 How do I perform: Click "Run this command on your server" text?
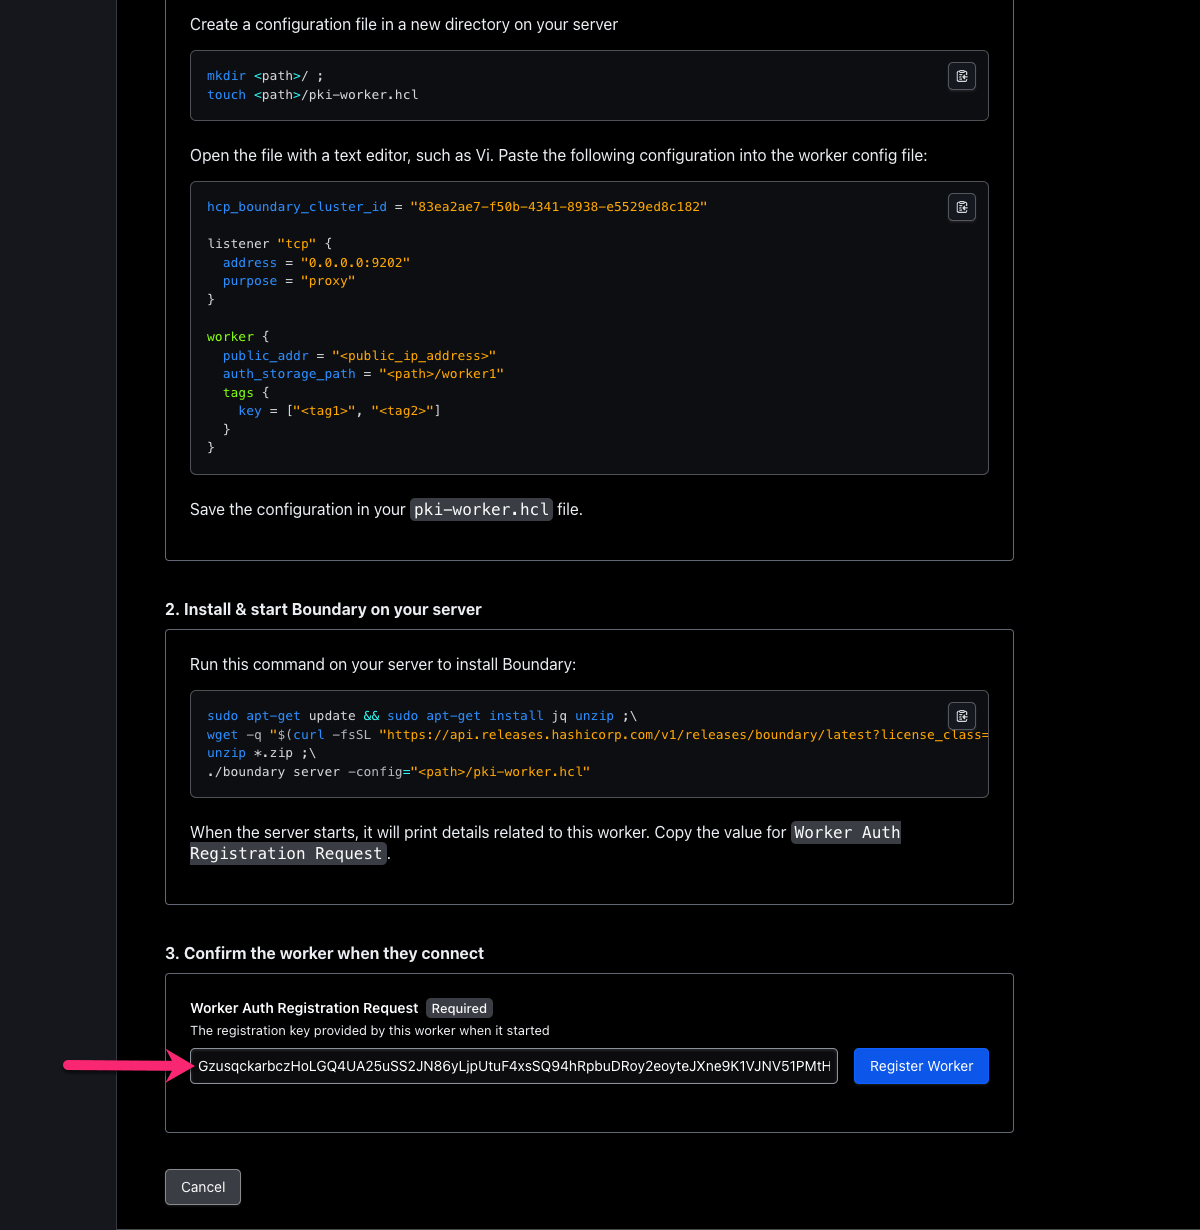pyautogui.click(x=383, y=664)
